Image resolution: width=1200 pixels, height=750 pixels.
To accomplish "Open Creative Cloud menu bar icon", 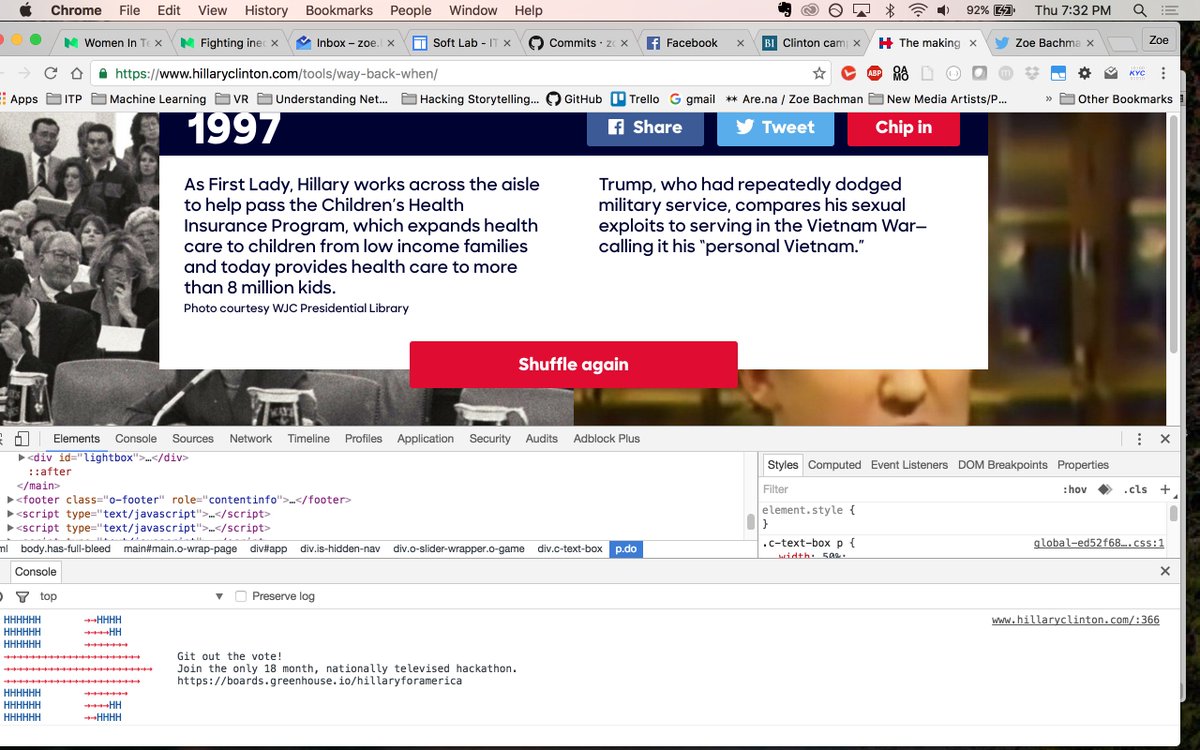I will [x=810, y=11].
